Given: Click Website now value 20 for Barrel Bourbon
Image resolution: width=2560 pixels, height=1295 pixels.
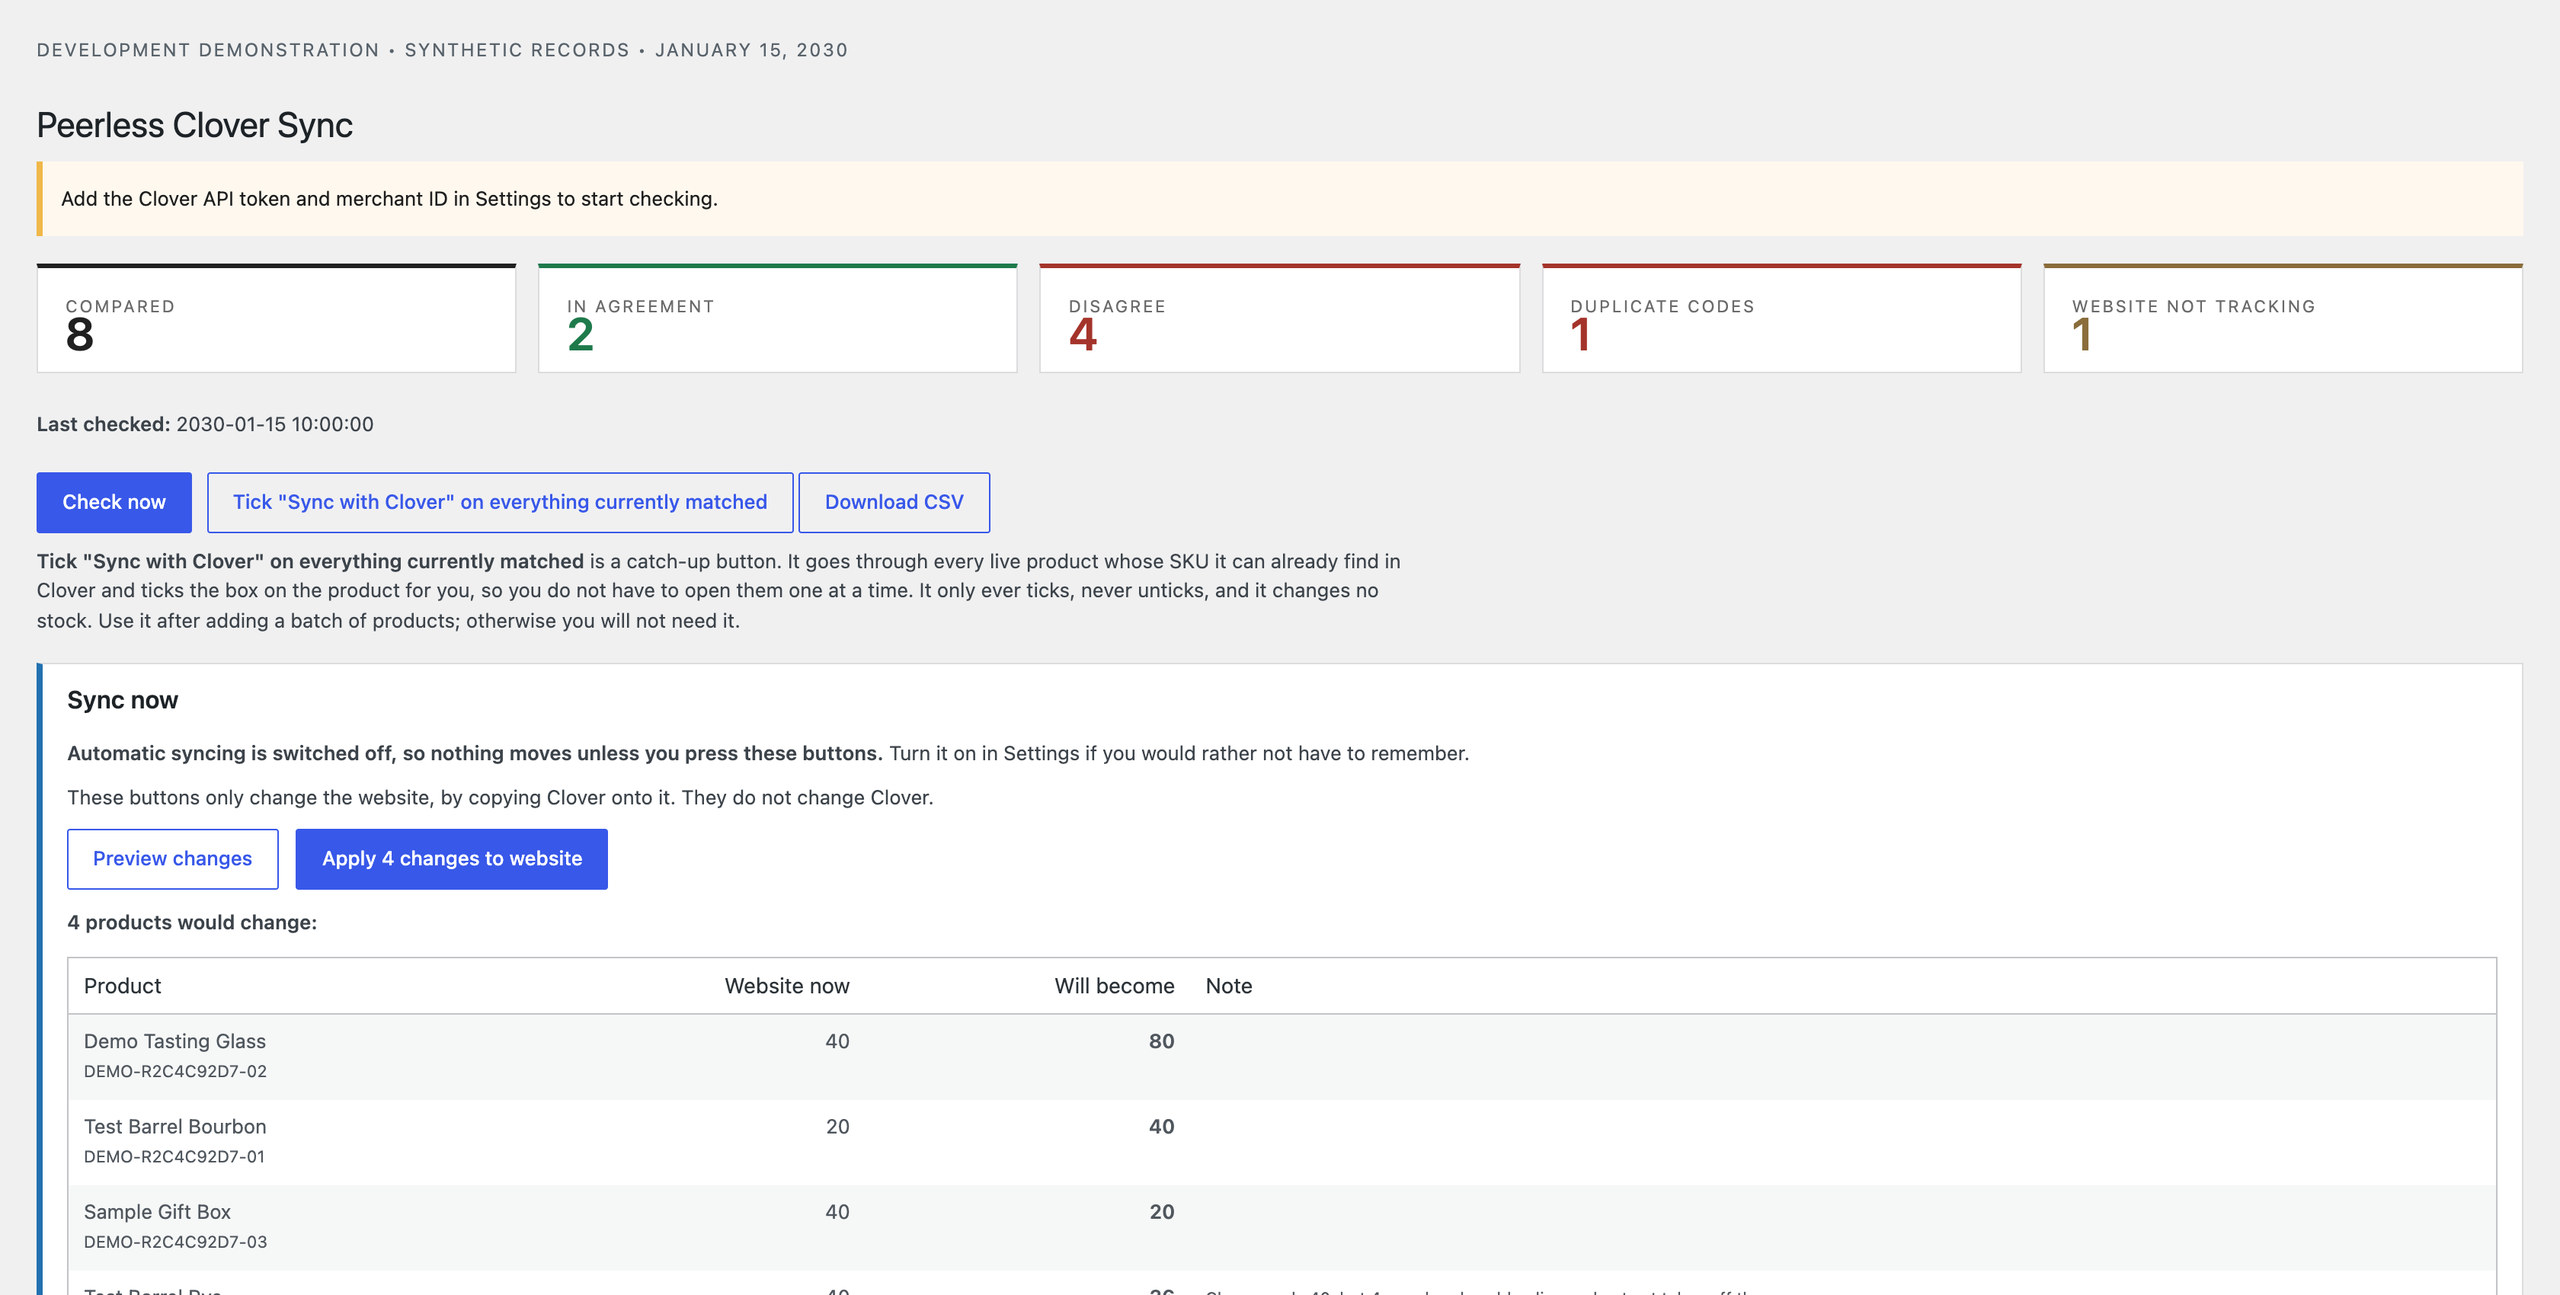Looking at the screenshot, I should pyautogui.click(x=837, y=1126).
